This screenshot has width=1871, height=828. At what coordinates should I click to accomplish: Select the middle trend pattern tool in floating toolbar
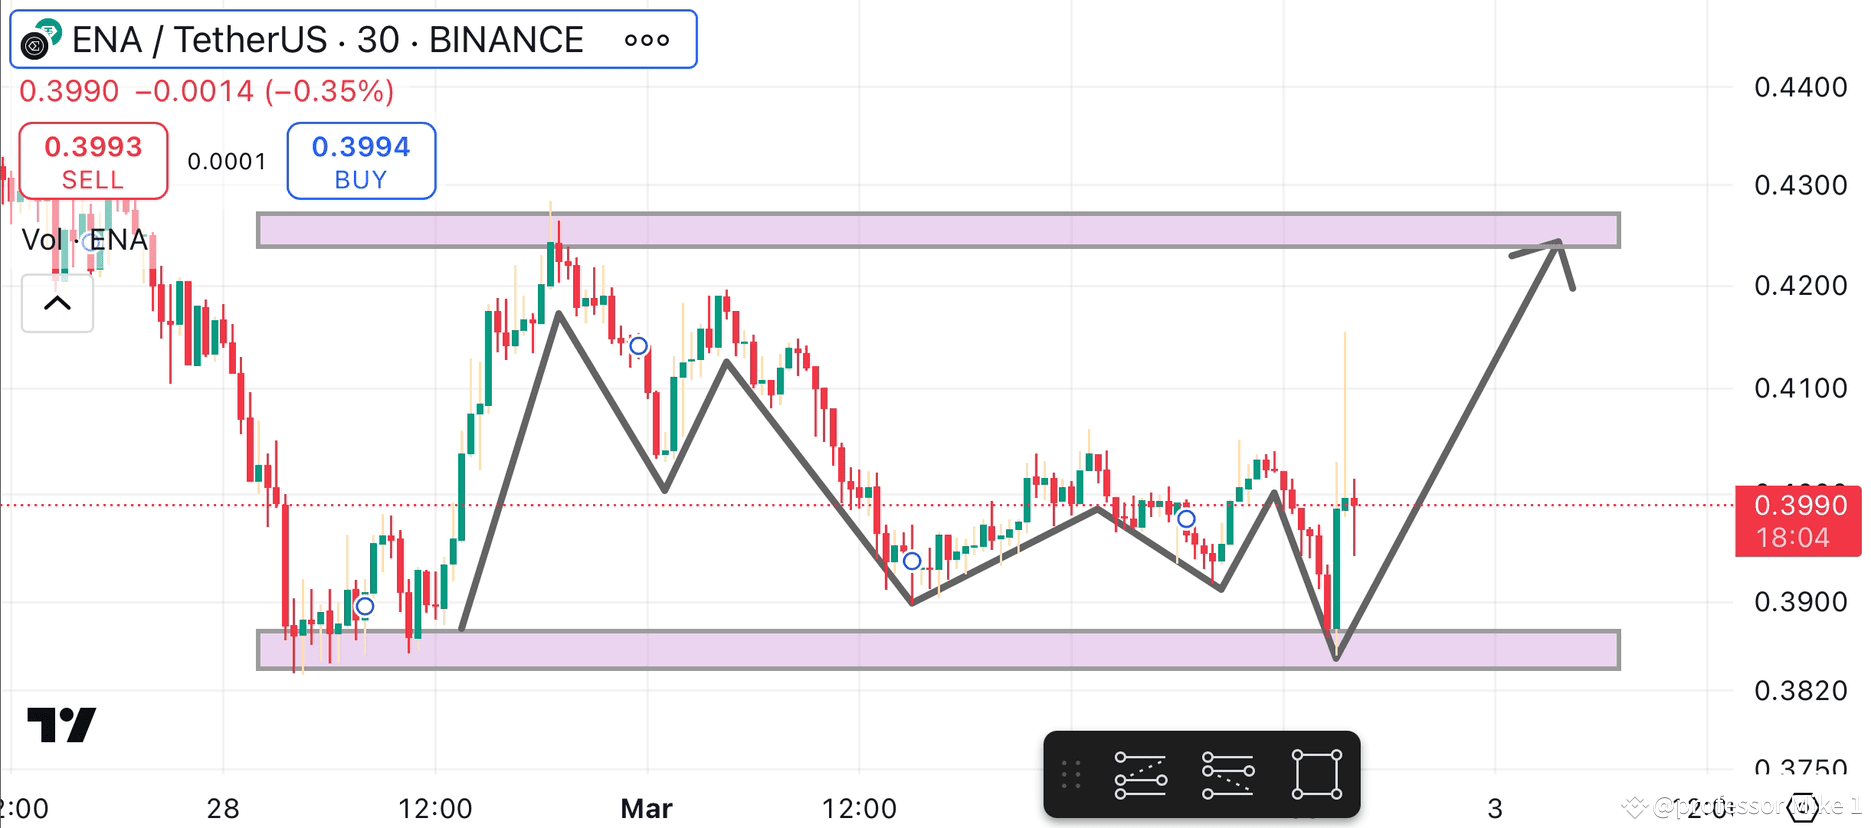[1228, 773]
